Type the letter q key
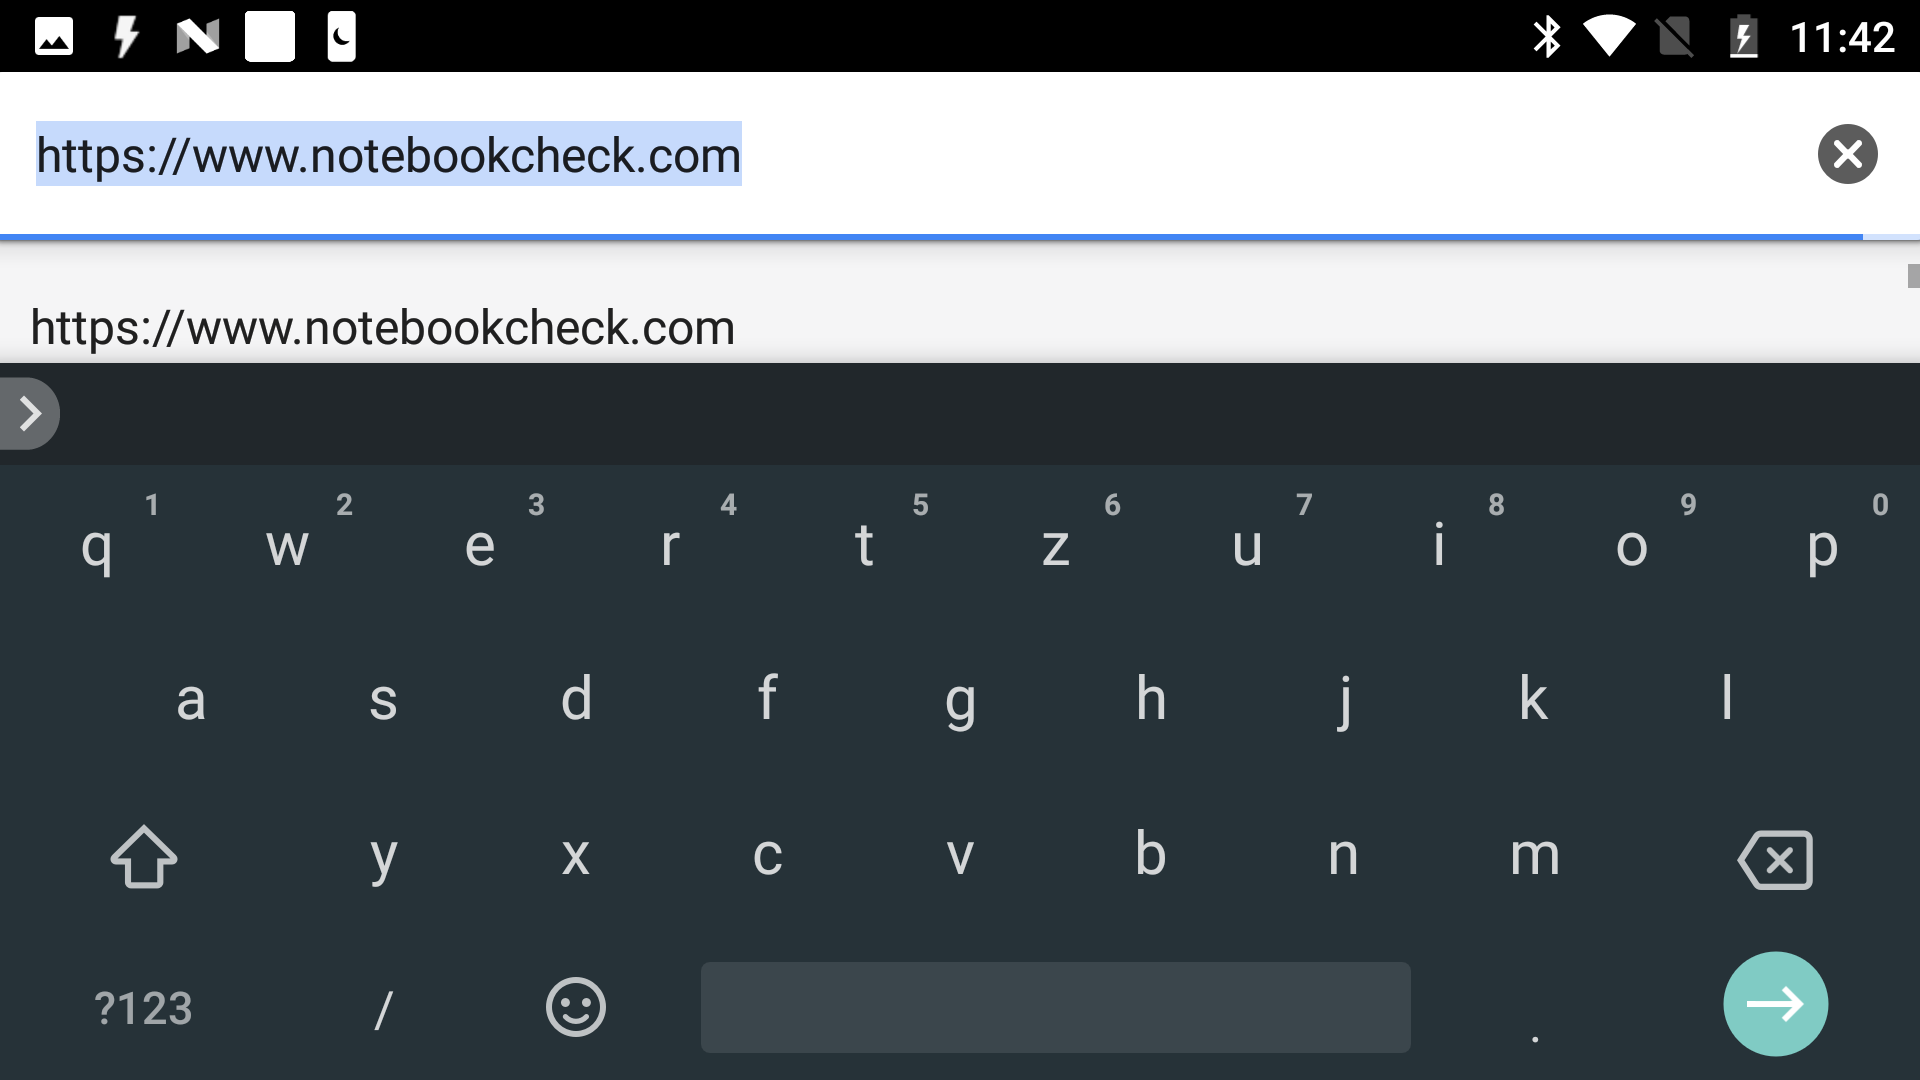 click(x=96, y=547)
